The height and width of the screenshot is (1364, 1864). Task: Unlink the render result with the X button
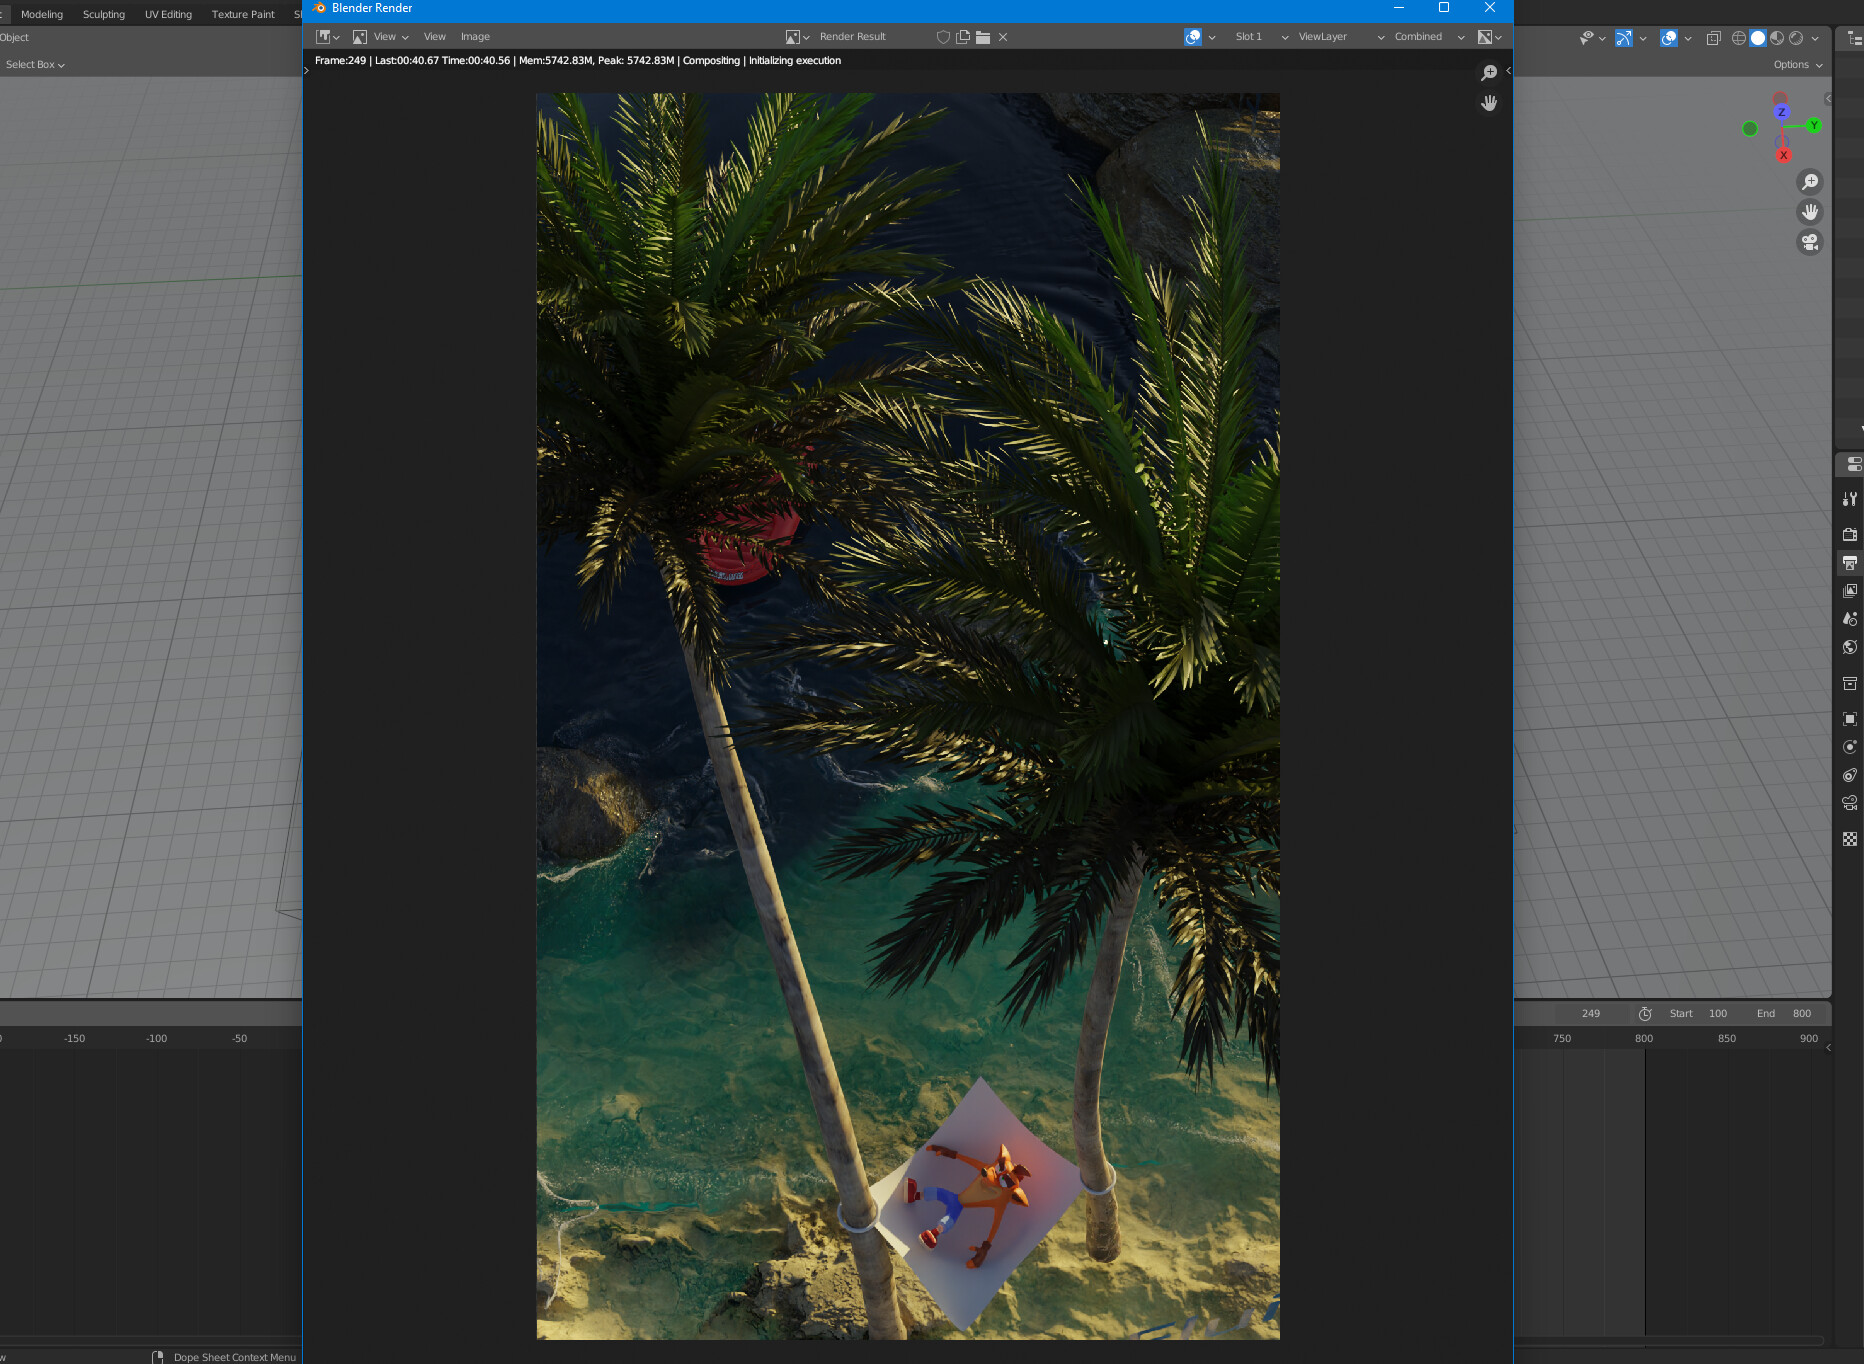point(1002,36)
